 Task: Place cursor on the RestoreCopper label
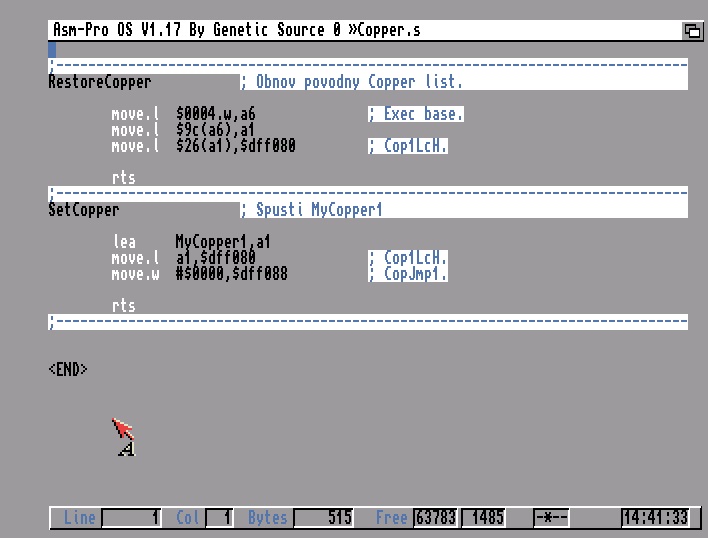coord(100,82)
